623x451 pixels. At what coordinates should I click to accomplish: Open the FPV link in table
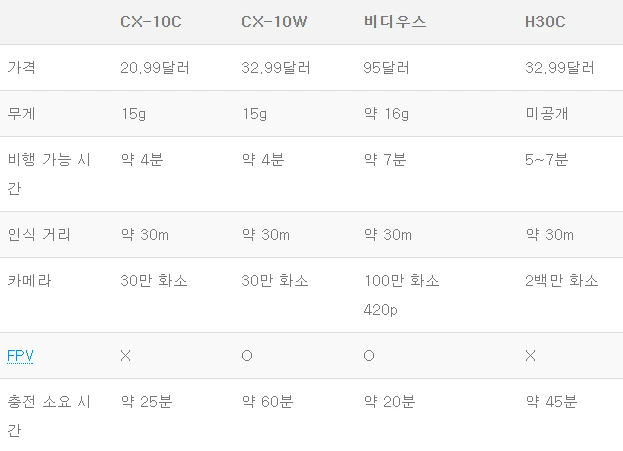(20, 356)
